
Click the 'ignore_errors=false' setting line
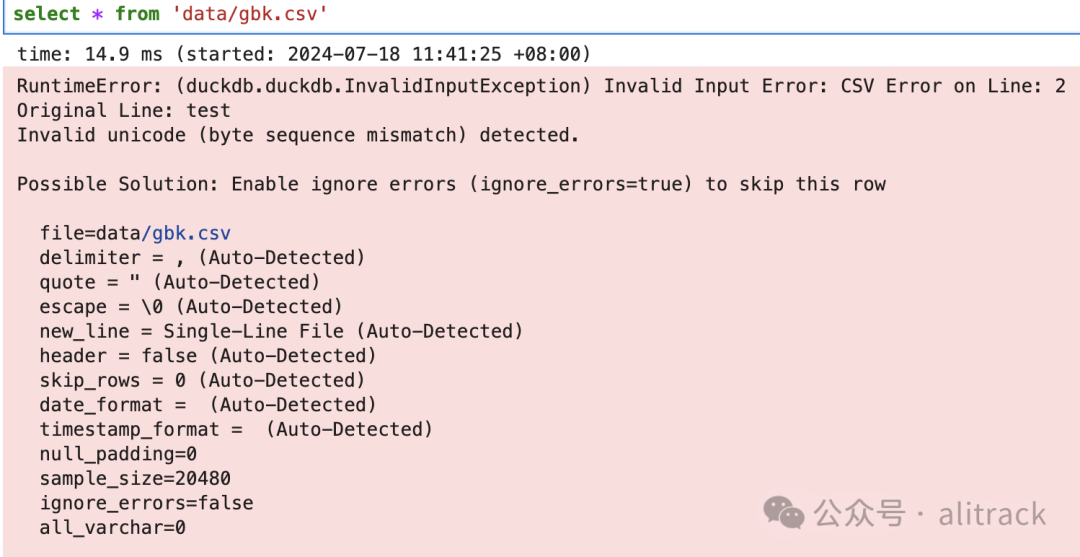click(x=146, y=503)
